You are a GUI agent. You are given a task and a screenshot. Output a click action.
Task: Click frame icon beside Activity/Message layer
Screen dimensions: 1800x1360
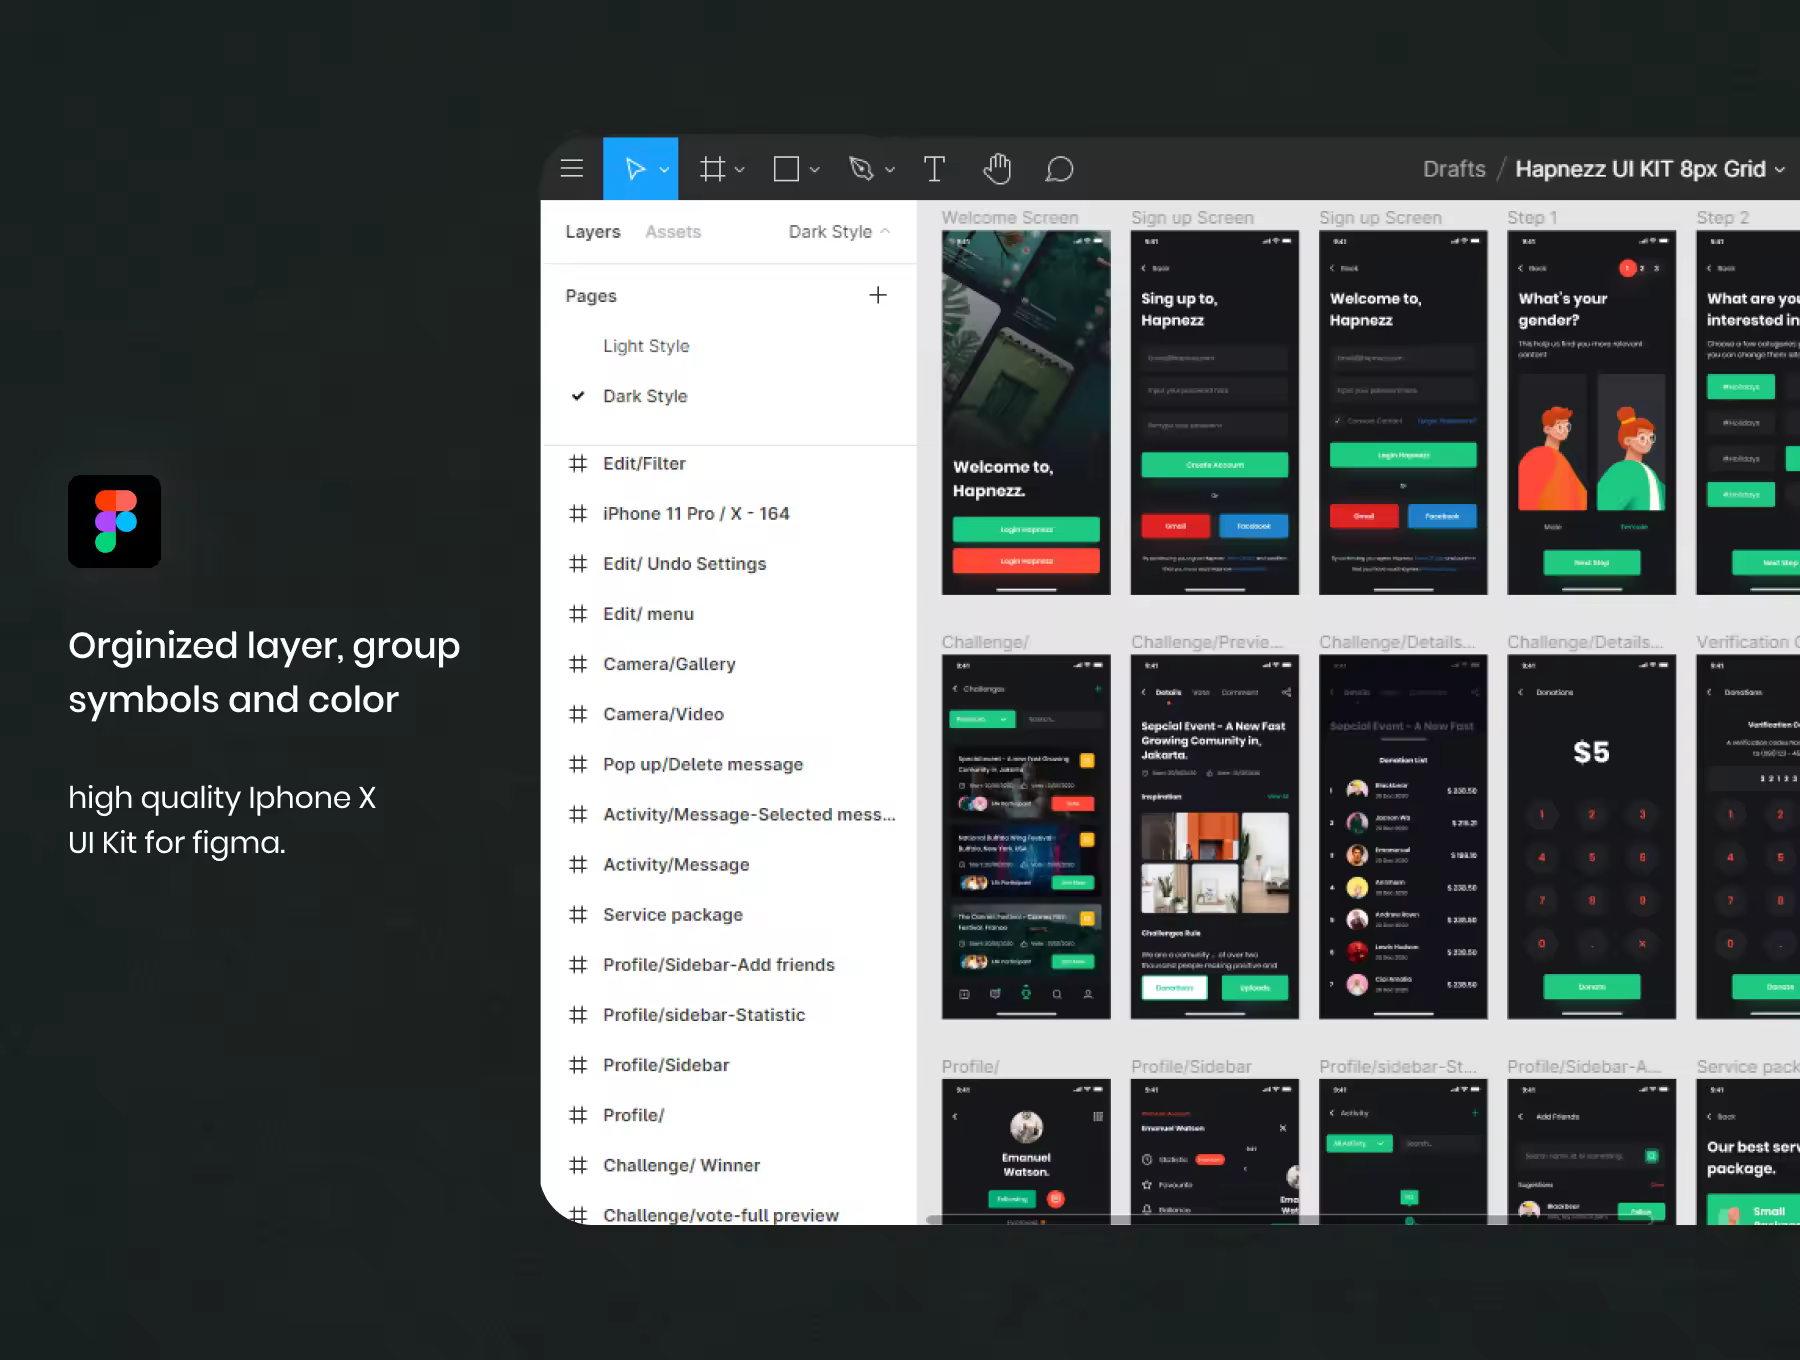[578, 865]
